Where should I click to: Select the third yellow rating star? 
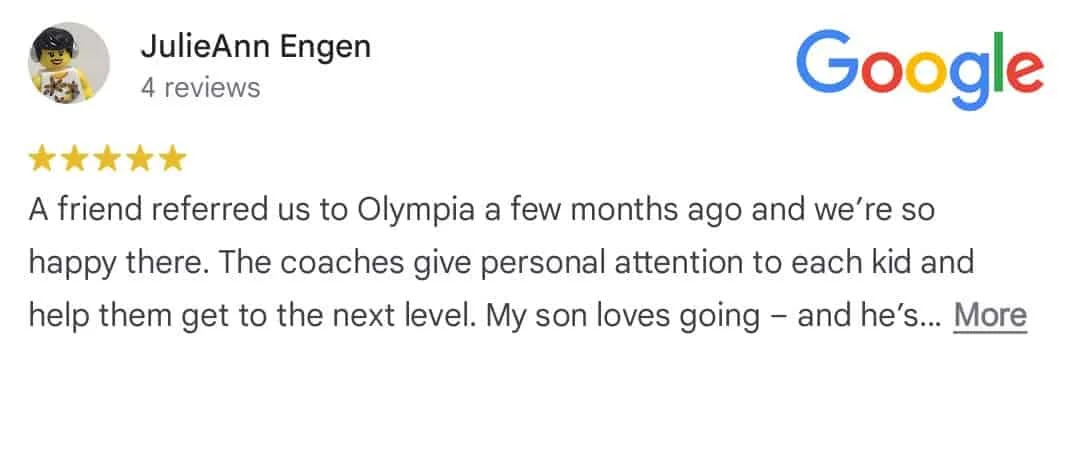point(107,159)
